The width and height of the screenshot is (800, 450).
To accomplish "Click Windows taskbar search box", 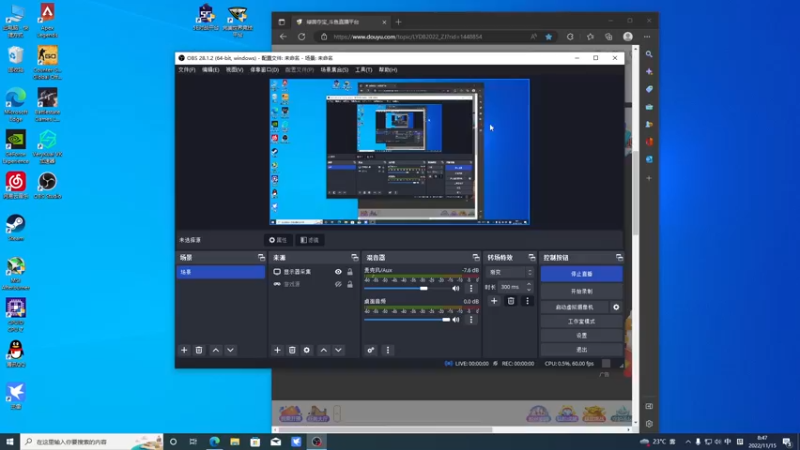I will (92, 442).
